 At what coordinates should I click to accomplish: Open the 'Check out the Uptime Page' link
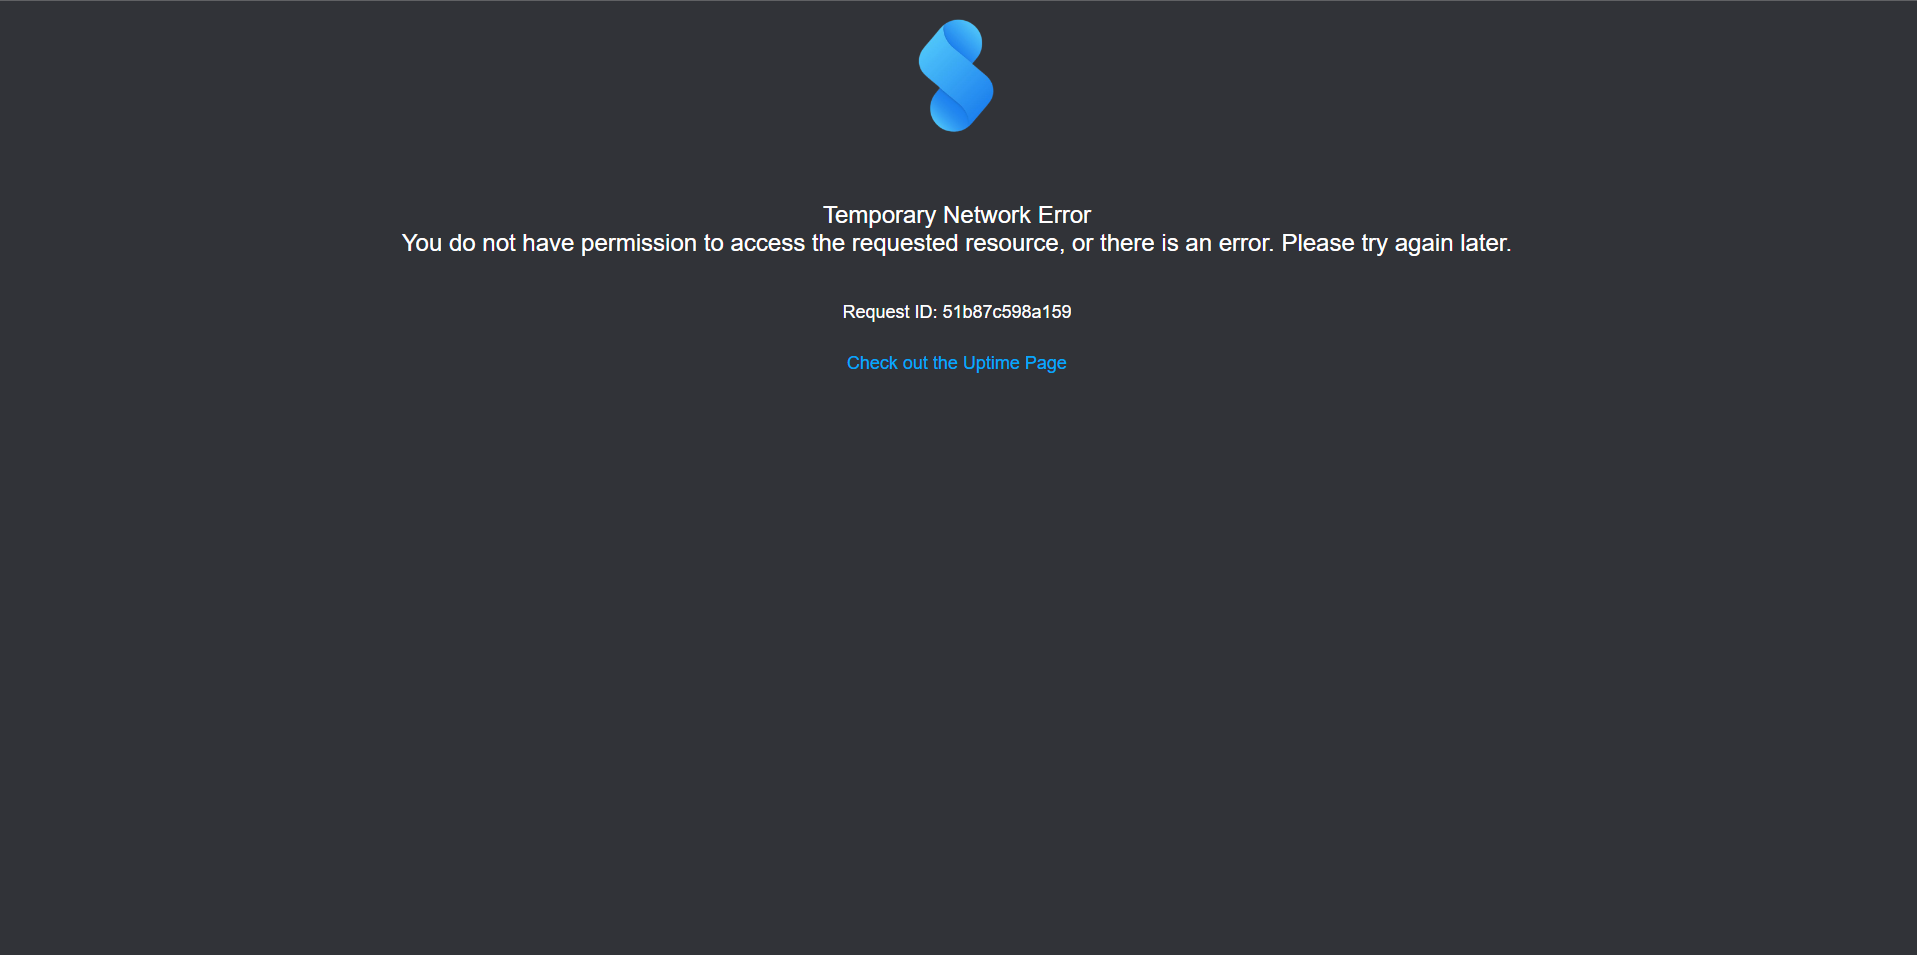coord(956,363)
